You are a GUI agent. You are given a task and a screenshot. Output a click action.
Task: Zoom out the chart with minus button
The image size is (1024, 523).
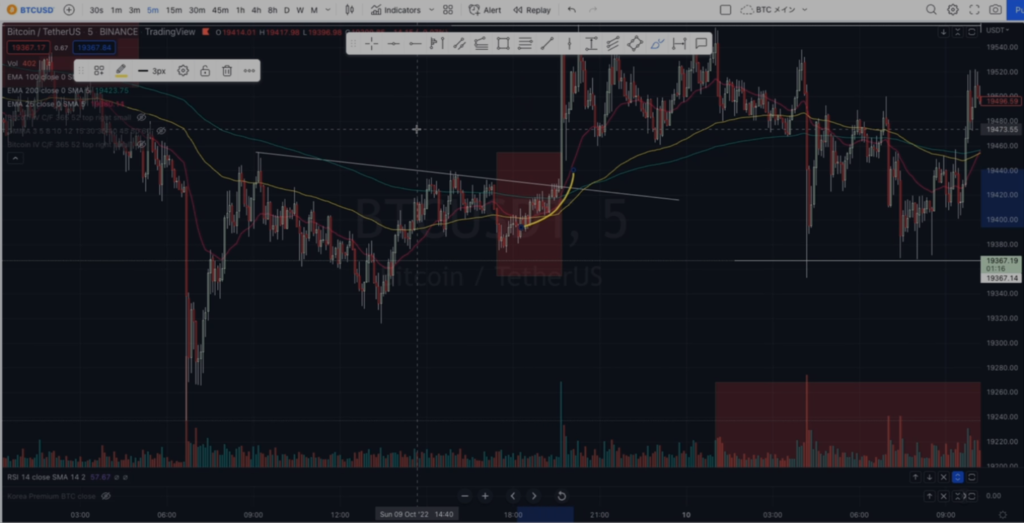coord(464,496)
